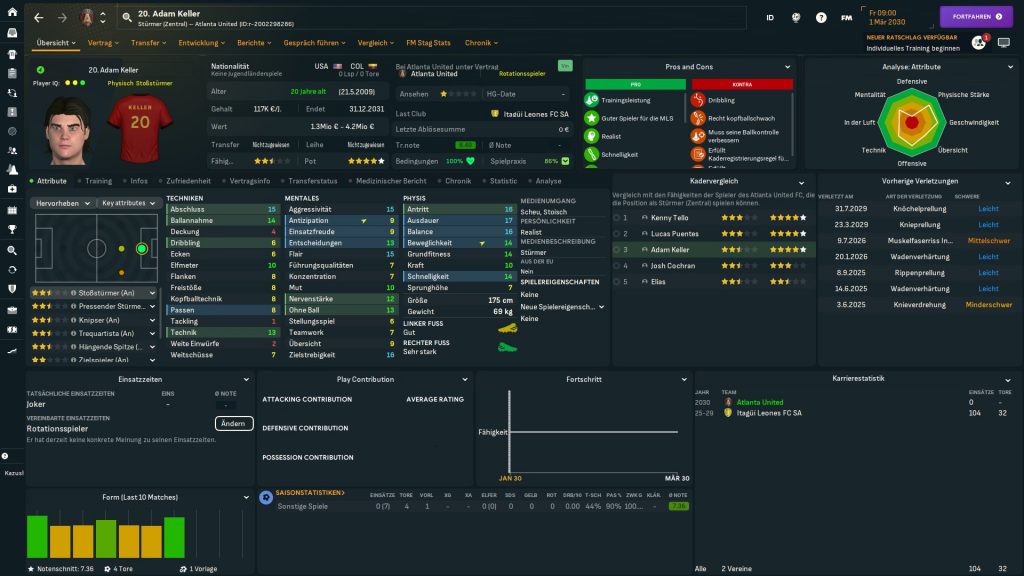
Task: Expand the Key attributes dropdown
Action: coord(130,203)
